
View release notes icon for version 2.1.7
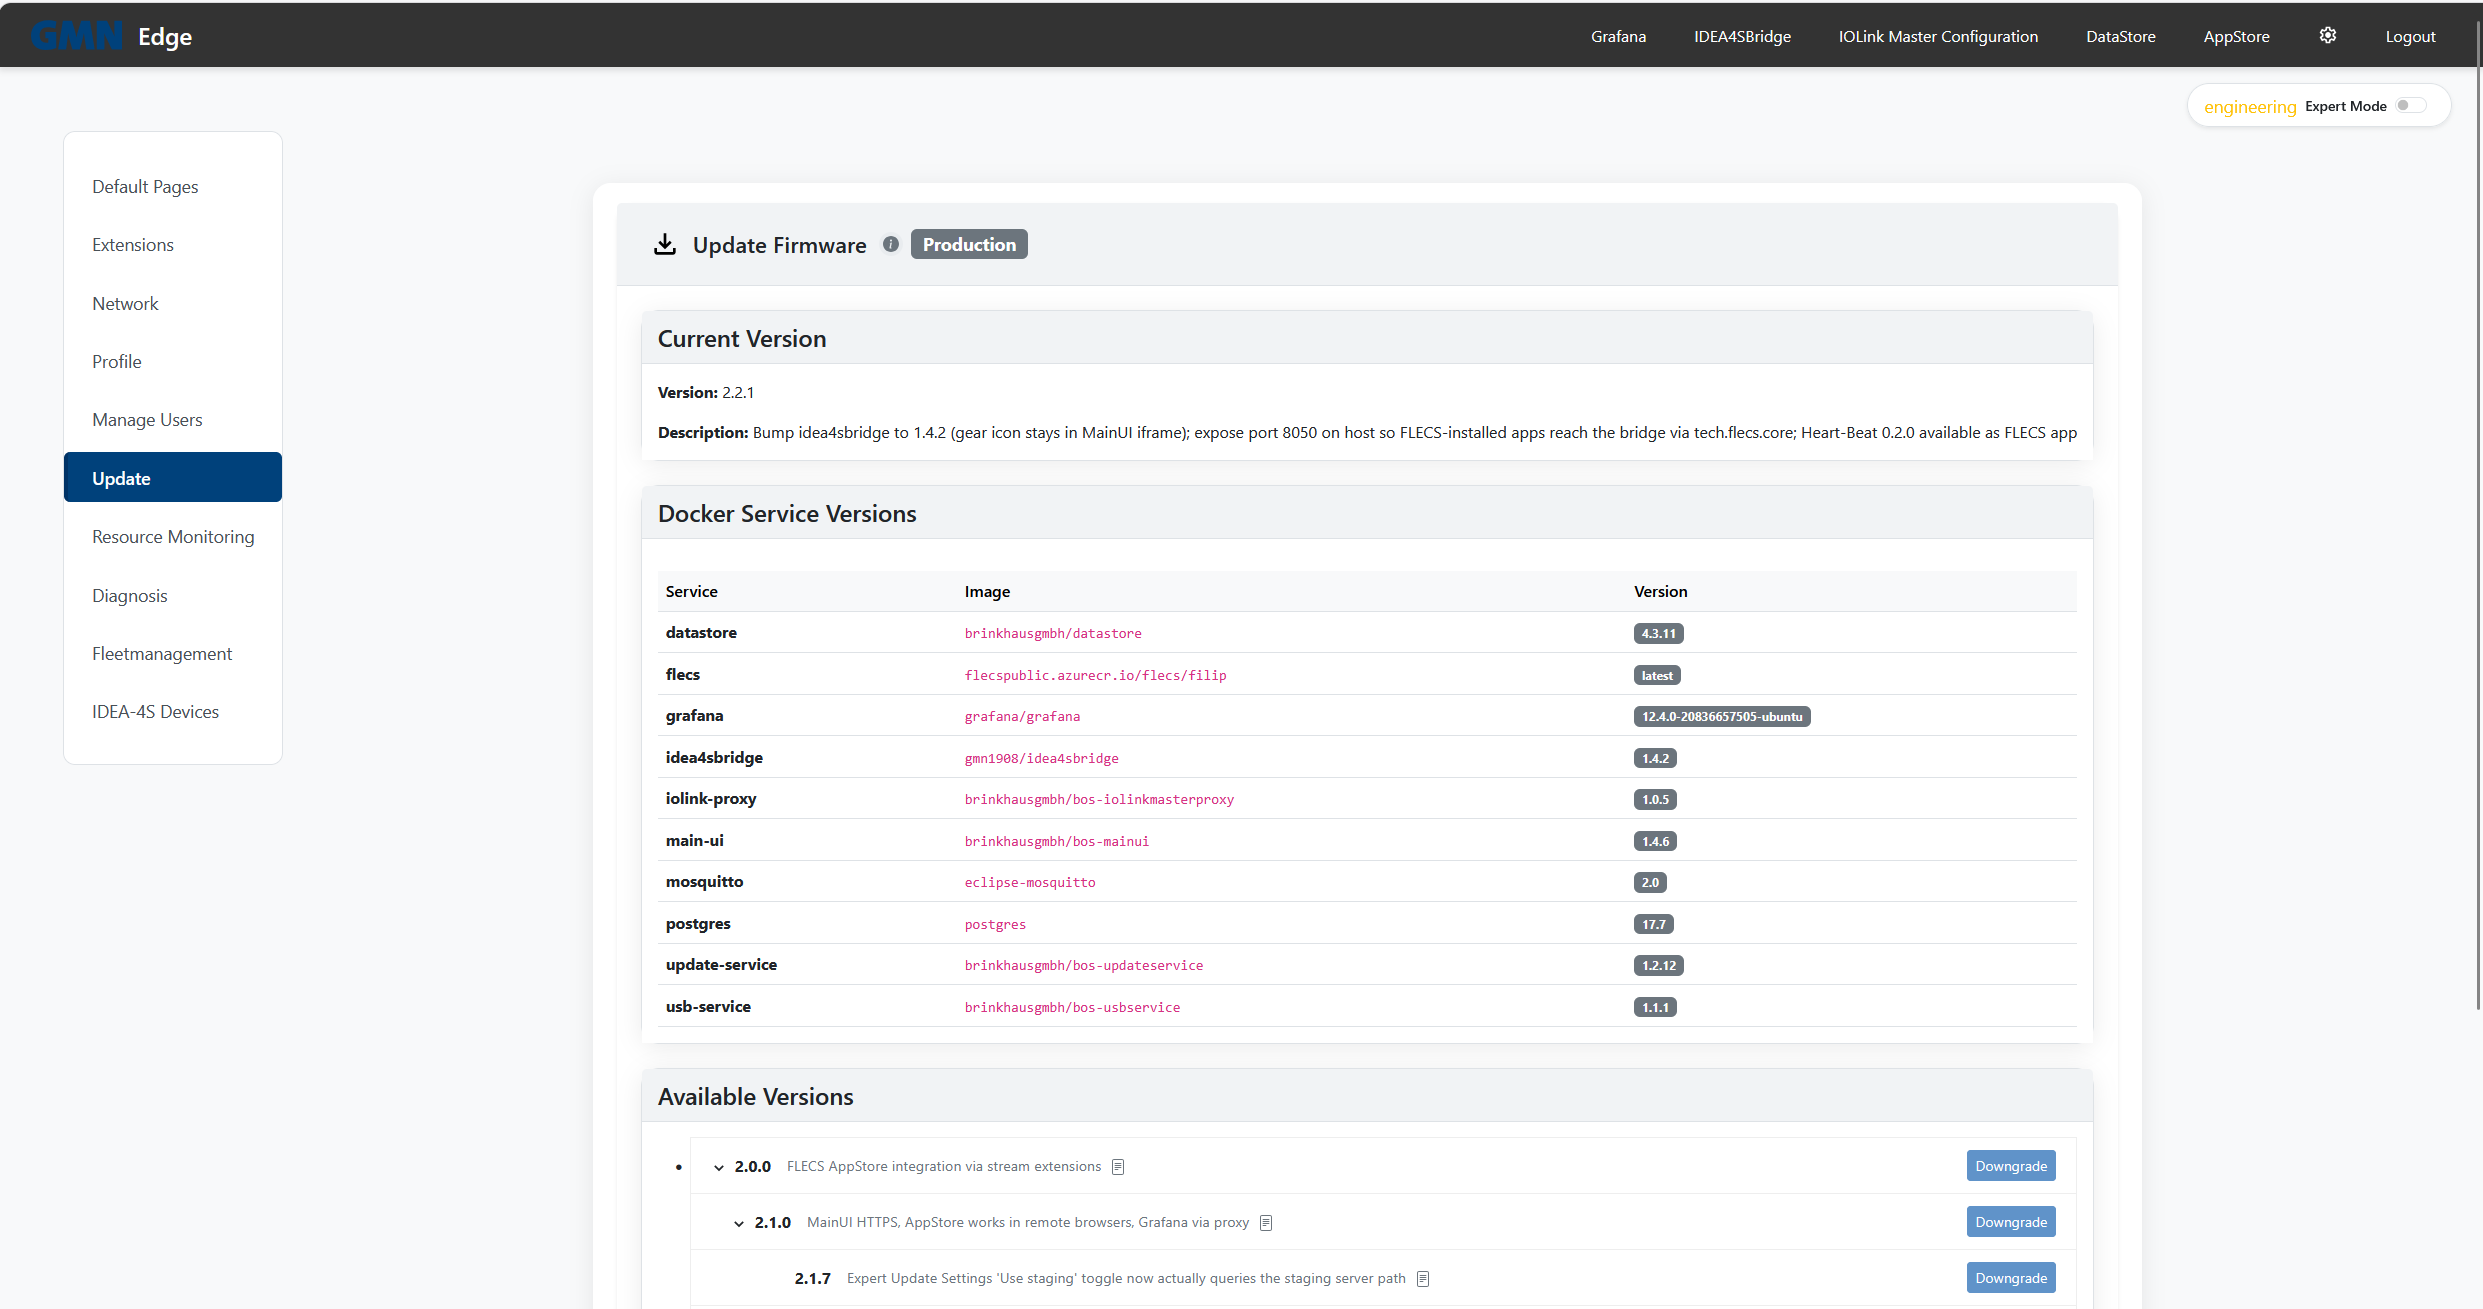tap(1423, 1278)
